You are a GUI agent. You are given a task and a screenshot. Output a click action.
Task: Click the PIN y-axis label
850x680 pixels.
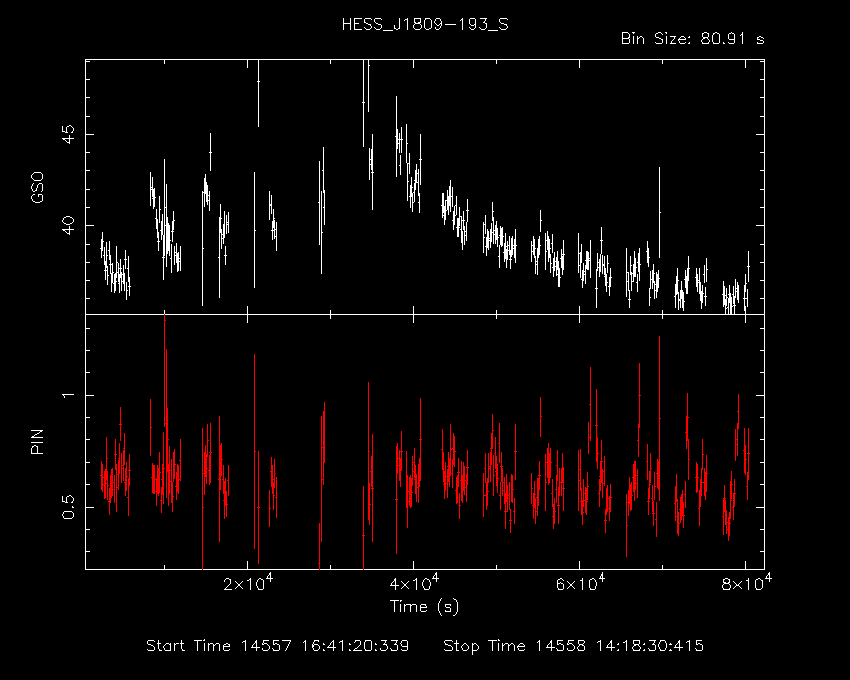click(37, 441)
